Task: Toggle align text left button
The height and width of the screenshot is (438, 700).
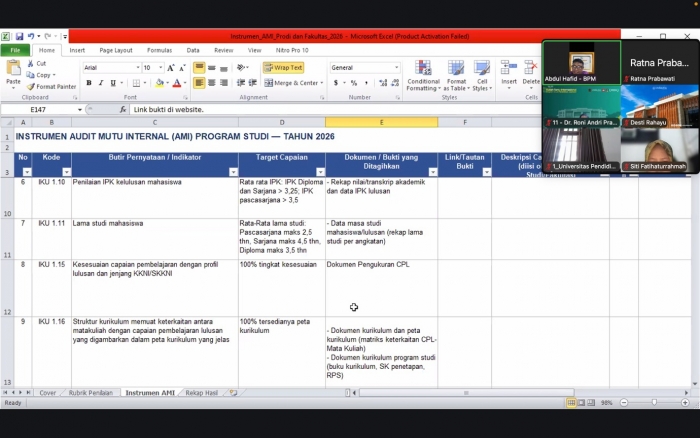Action: click(x=199, y=83)
